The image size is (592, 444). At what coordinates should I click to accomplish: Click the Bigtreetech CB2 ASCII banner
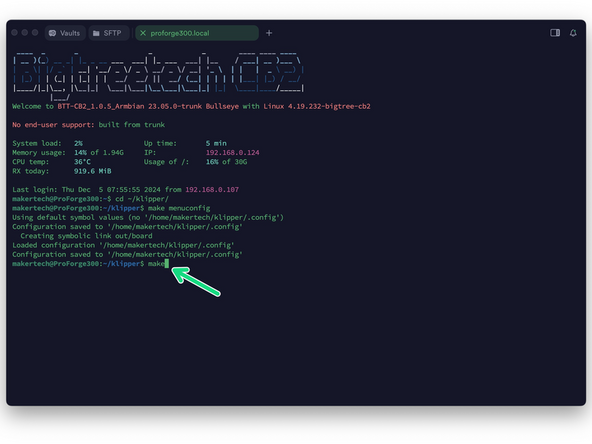point(158,76)
